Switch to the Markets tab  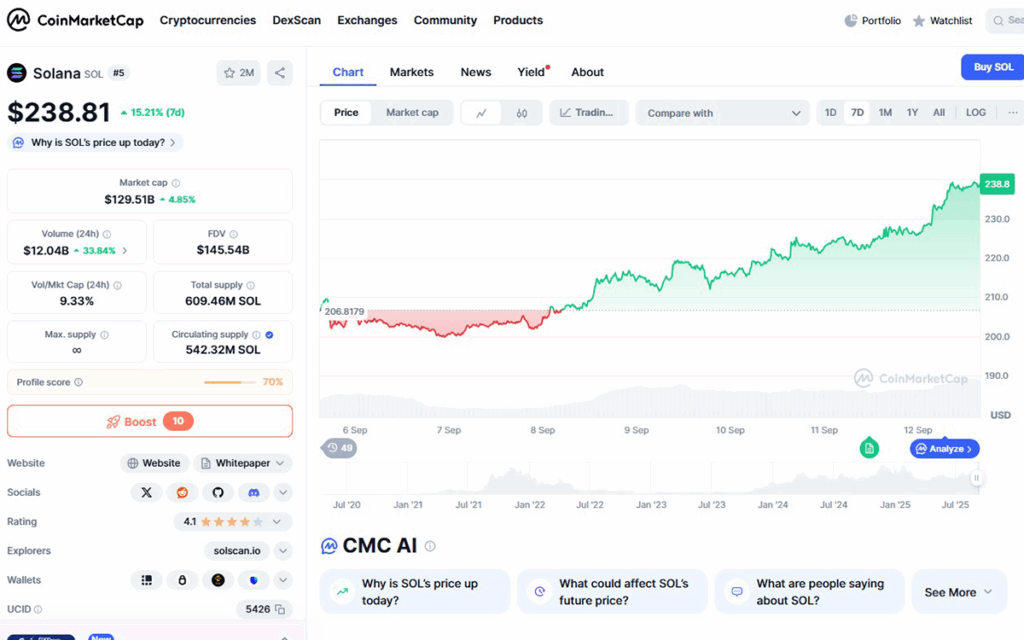click(x=411, y=72)
